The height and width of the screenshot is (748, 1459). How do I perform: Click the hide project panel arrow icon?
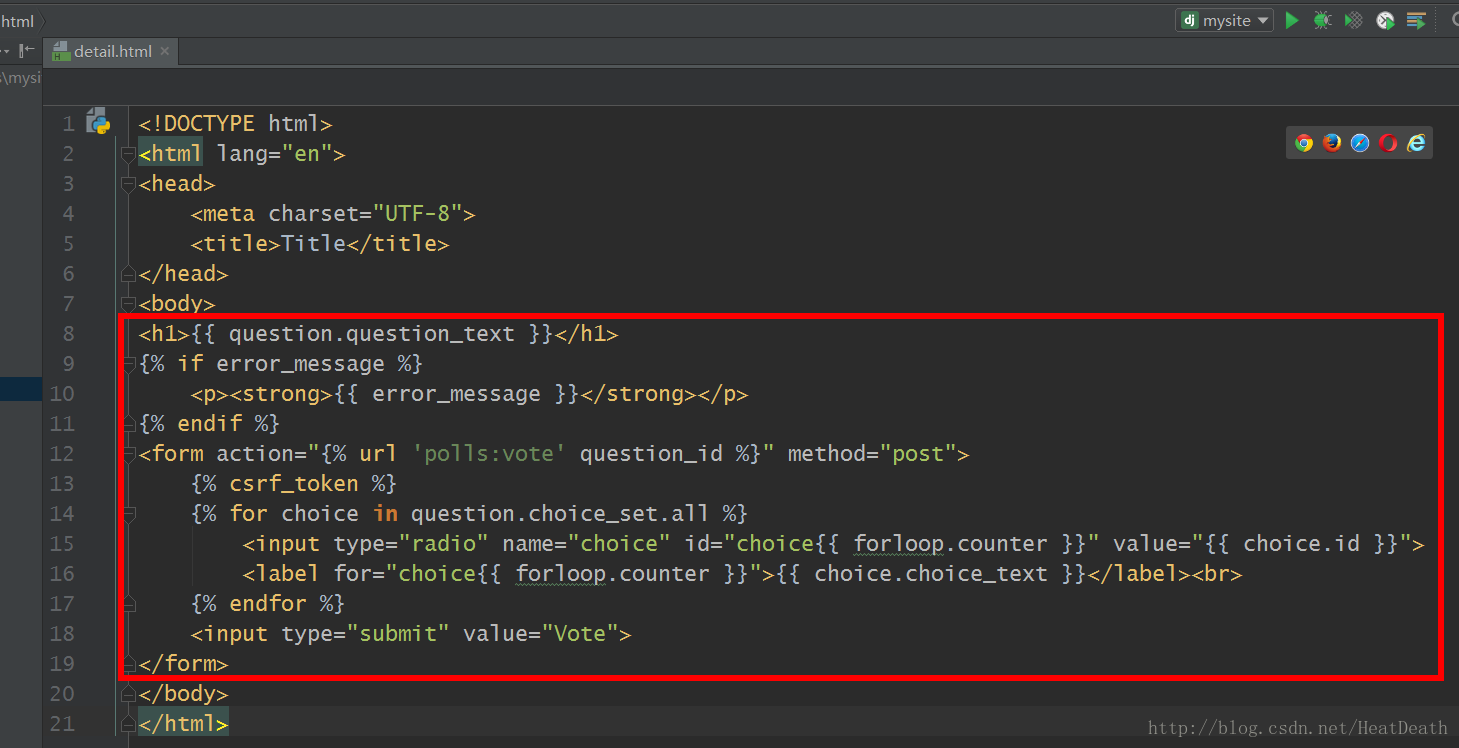pyautogui.click(x=27, y=50)
